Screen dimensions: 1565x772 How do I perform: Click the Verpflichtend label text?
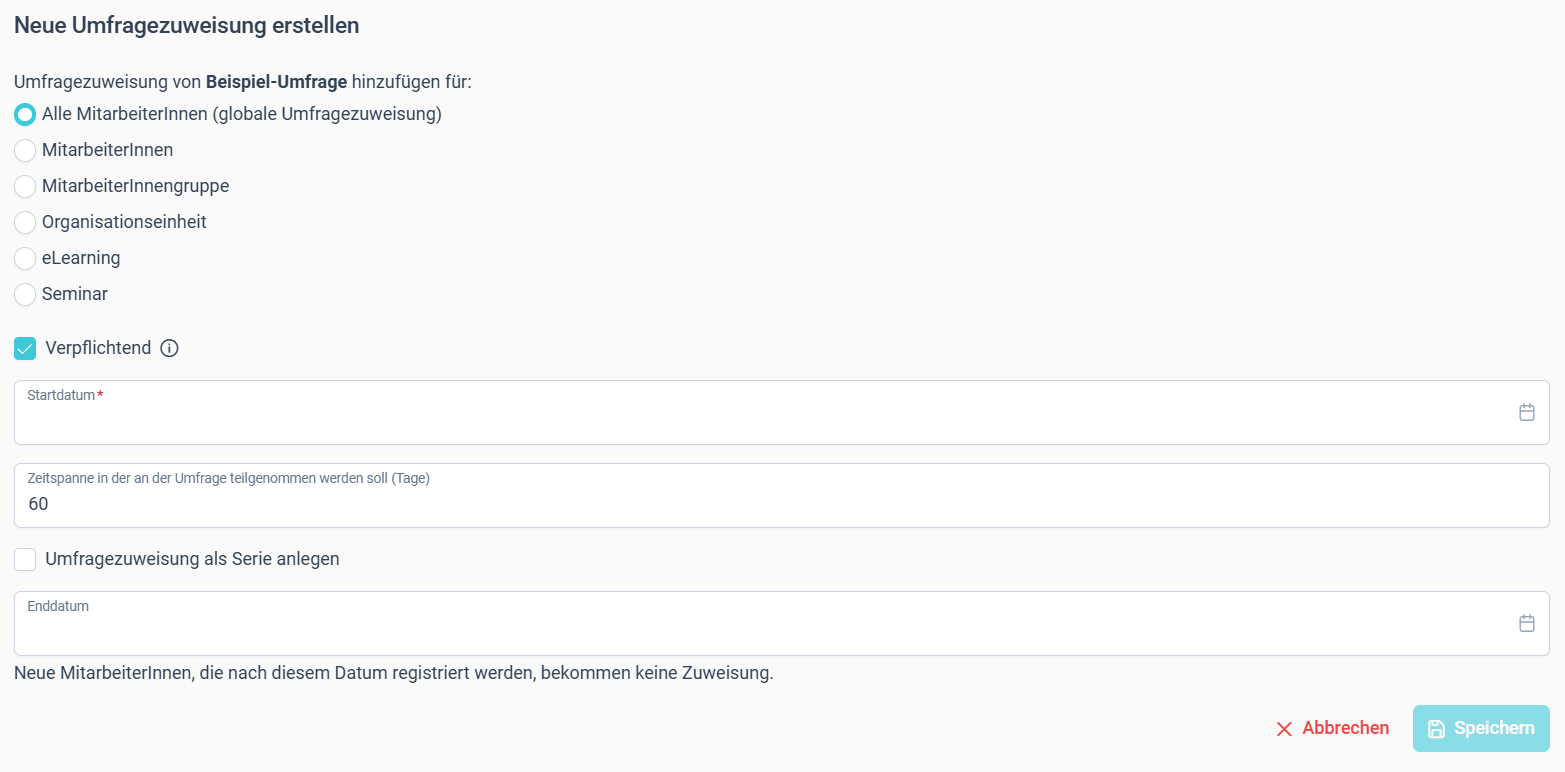coord(98,348)
